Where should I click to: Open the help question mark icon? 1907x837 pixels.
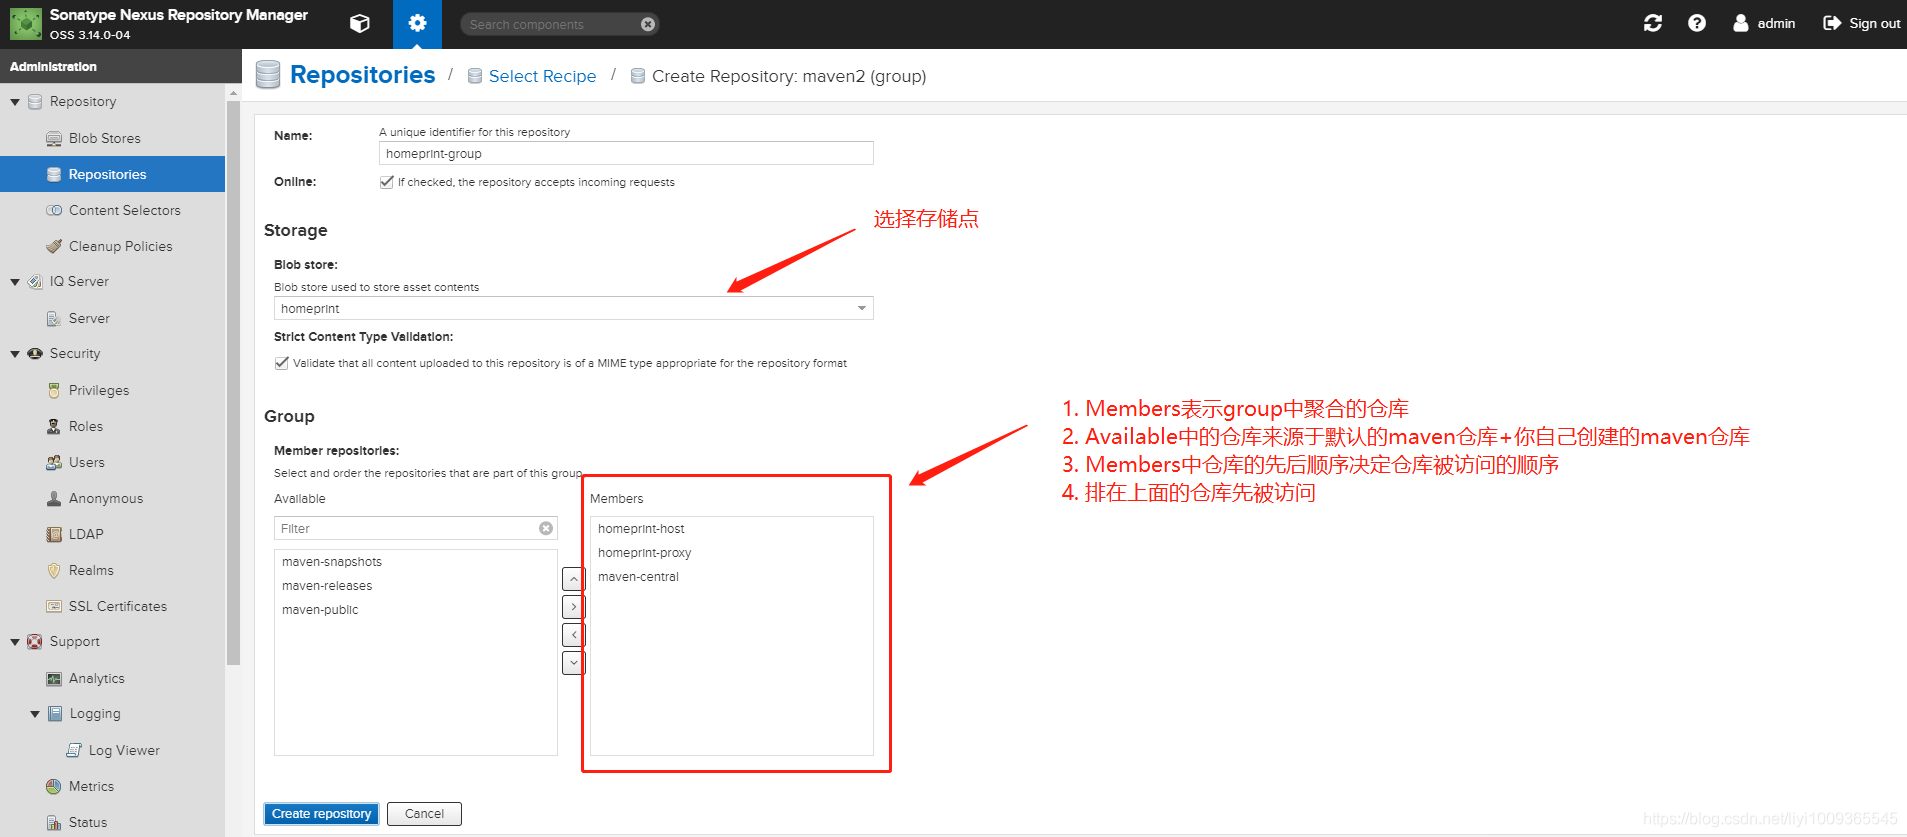pos(1697,23)
